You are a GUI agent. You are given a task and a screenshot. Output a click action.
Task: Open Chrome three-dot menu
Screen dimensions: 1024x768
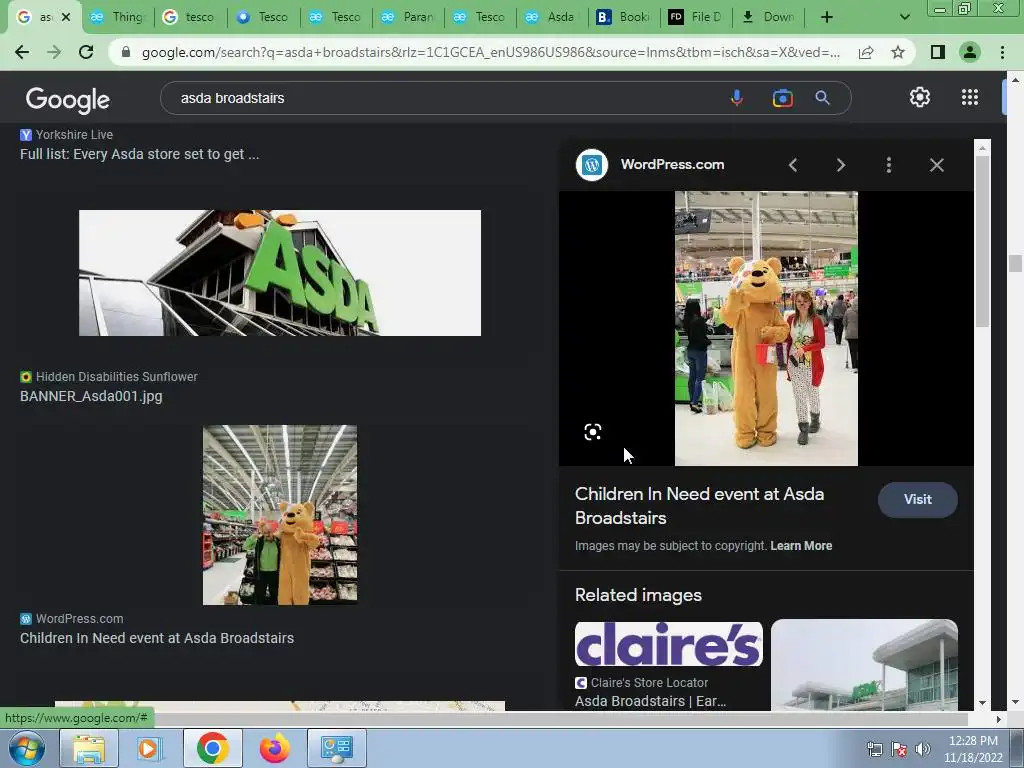1002,52
